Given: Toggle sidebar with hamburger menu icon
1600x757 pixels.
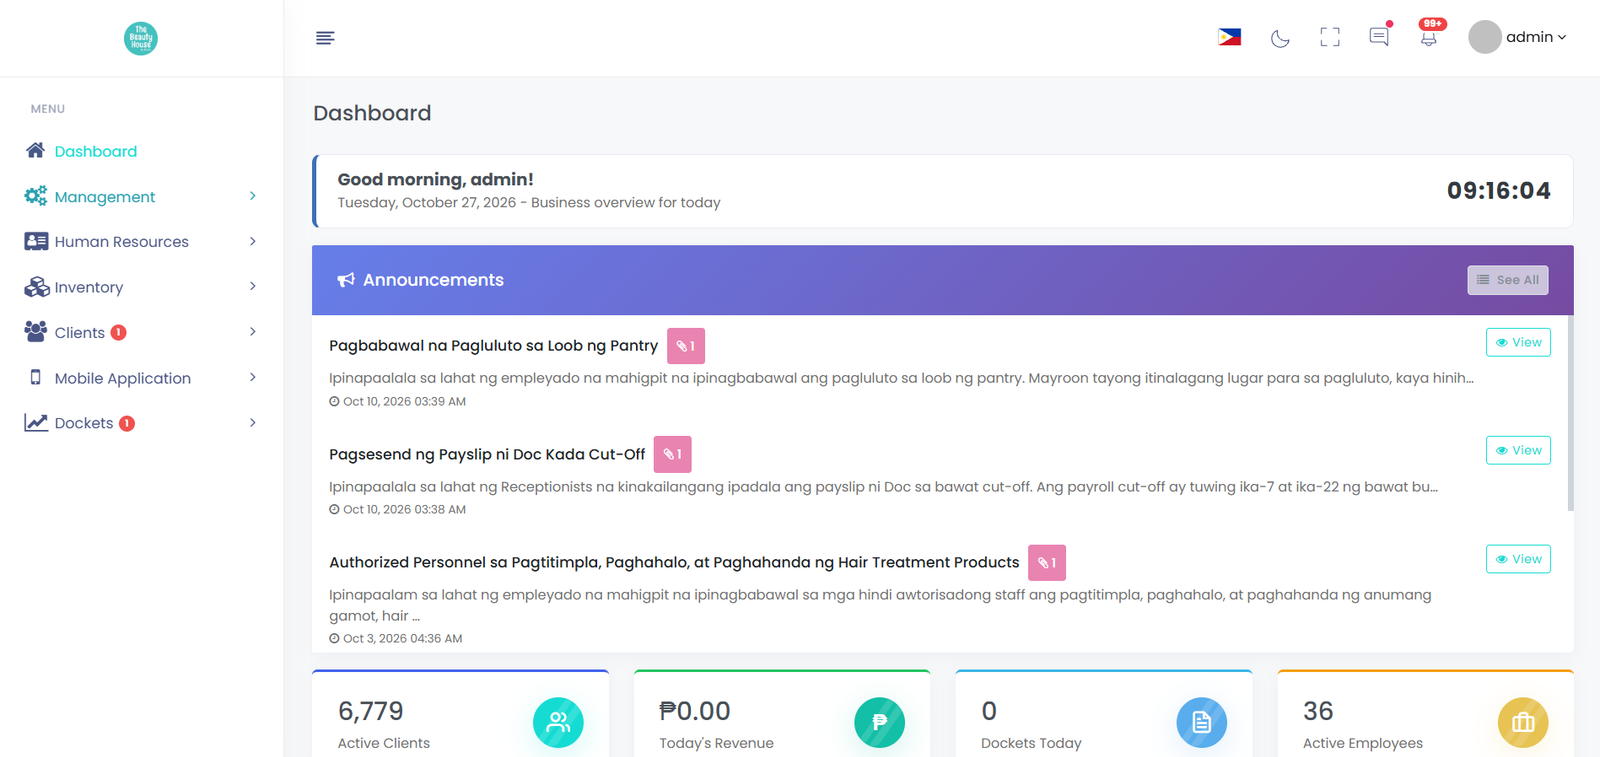Looking at the screenshot, I should coord(325,38).
